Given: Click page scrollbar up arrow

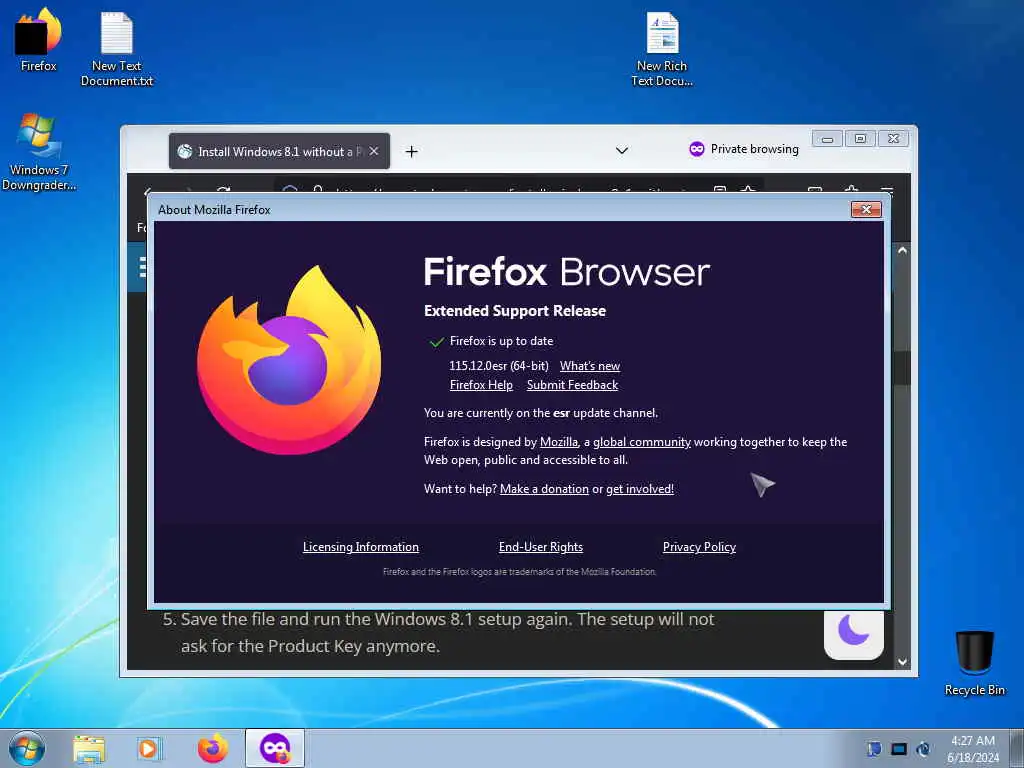Looking at the screenshot, I should pos(902,250).
